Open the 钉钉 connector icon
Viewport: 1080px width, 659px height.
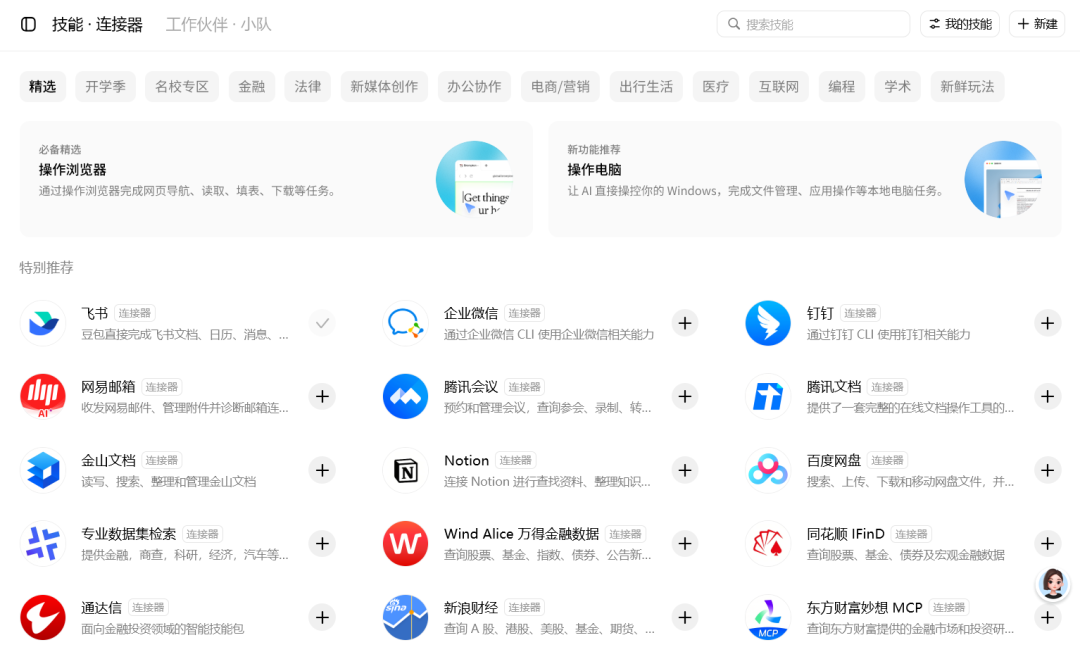pyautogui.click(x=768, y=323)
